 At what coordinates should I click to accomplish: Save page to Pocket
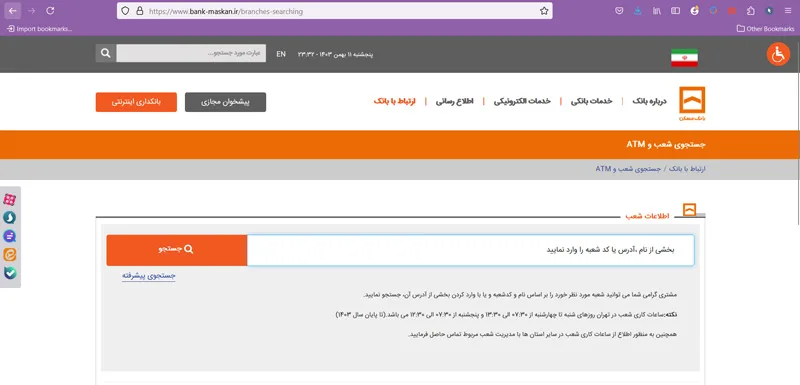coord(619,11)
